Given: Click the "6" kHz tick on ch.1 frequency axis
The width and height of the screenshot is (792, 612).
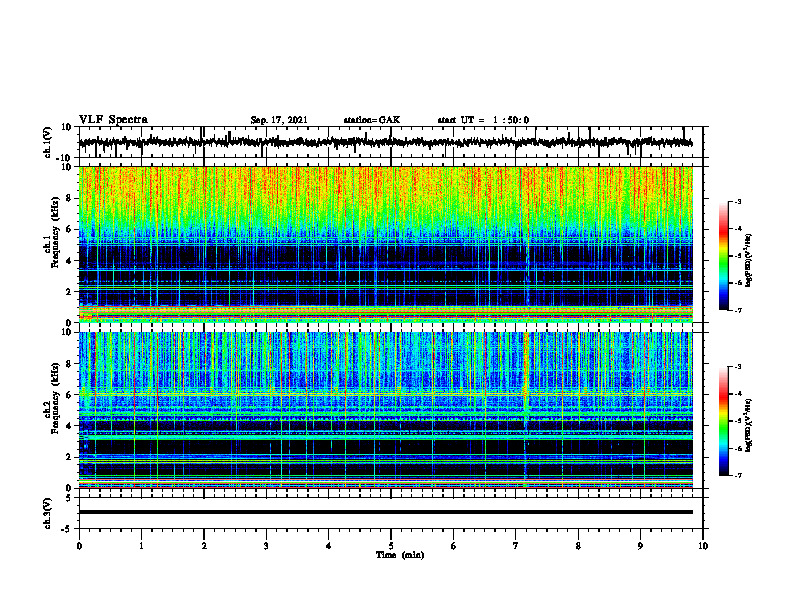Looking at the screenshot, I should tap(69, 229).
